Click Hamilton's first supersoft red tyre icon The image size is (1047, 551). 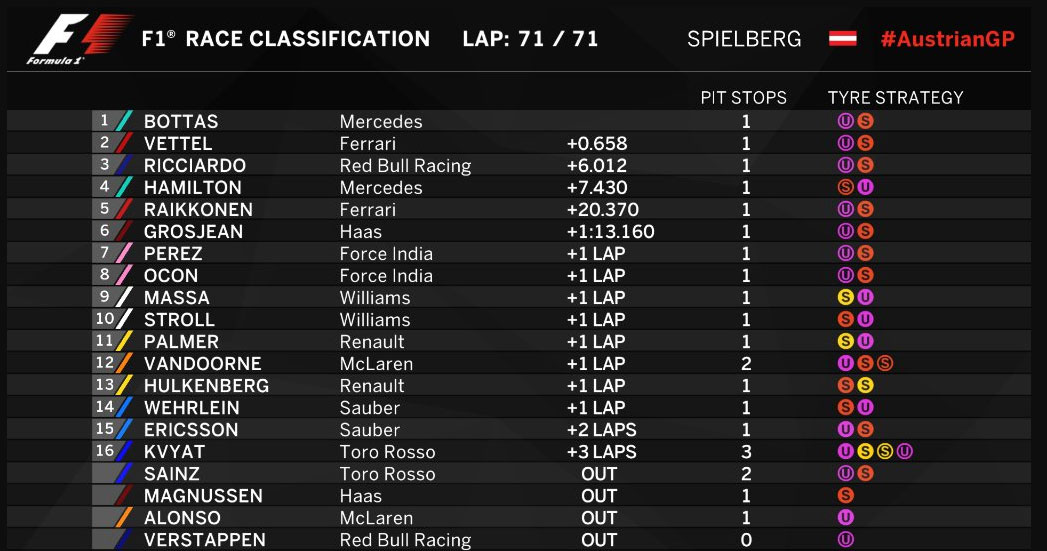click(845, 187)
